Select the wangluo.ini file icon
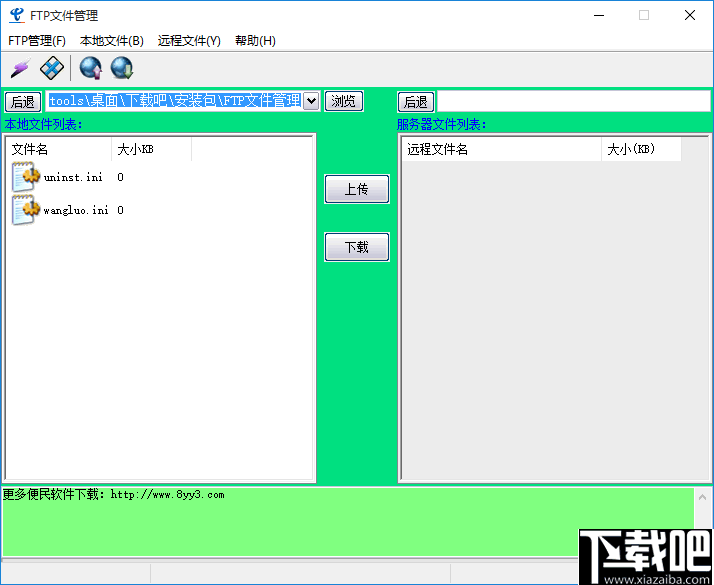 pyautogui.click(x=26, y=210)
